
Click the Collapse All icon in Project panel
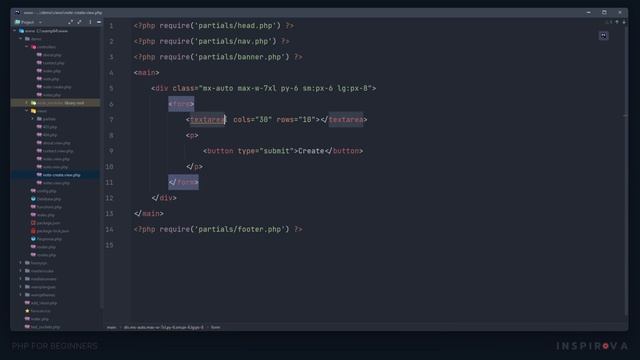(x=80, y=22)
